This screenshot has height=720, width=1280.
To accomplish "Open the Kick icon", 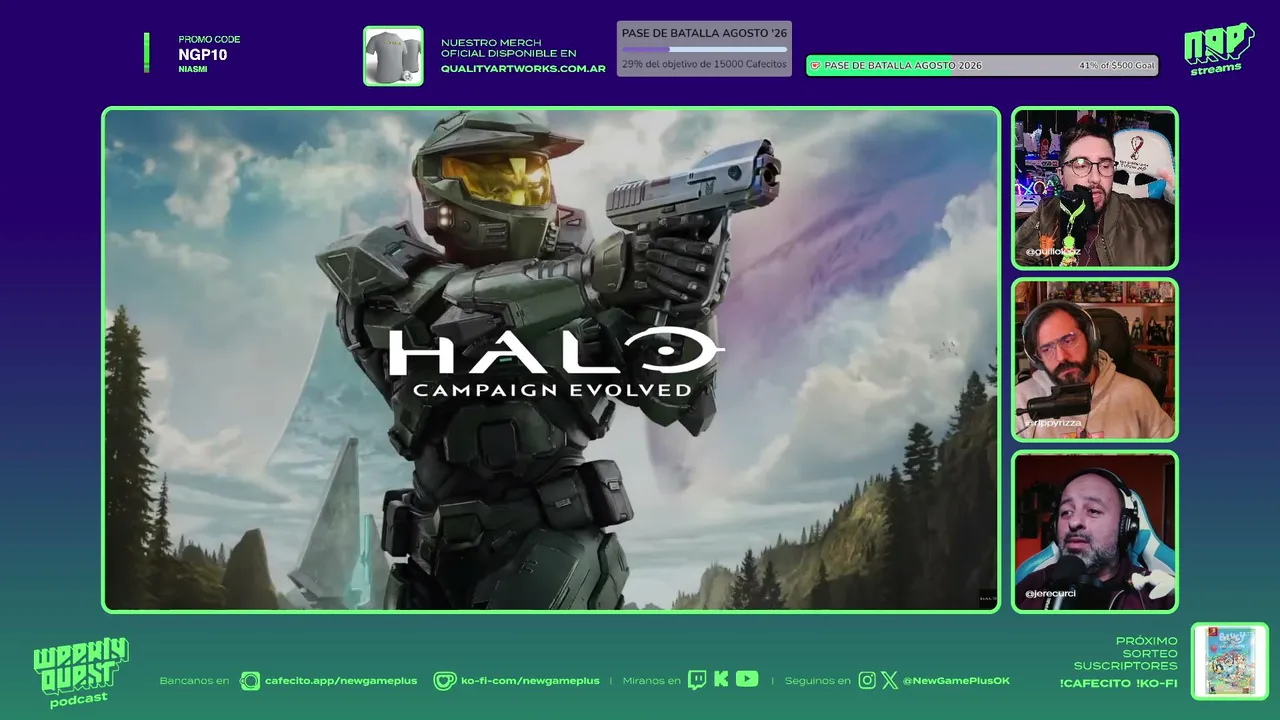I will point(721,680).
